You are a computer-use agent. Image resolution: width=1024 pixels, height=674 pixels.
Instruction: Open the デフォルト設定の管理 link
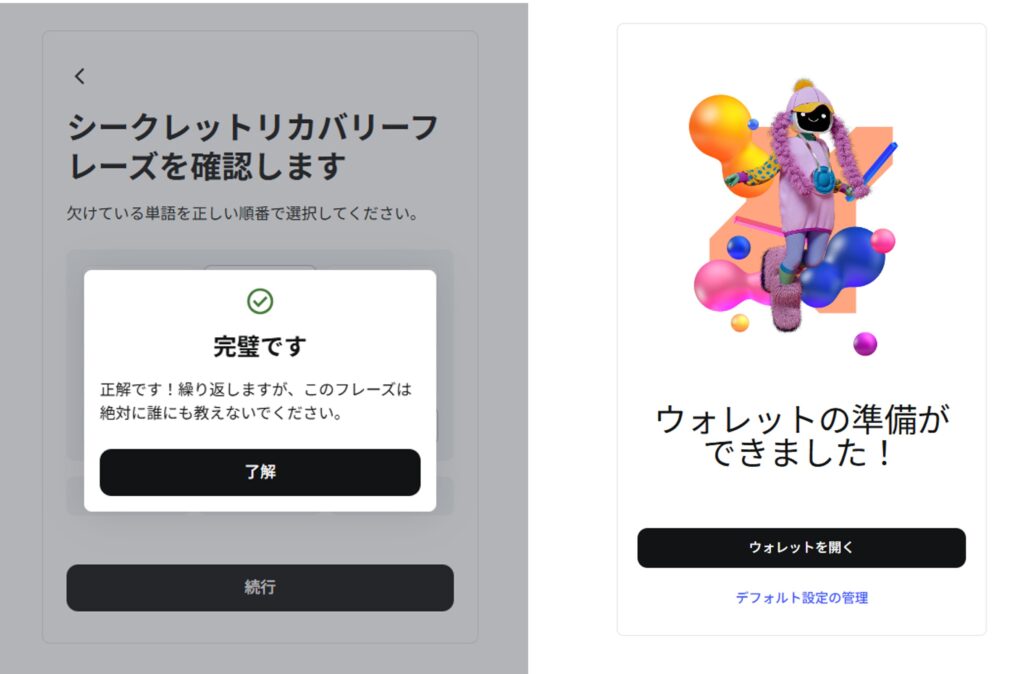click(801, 598)
